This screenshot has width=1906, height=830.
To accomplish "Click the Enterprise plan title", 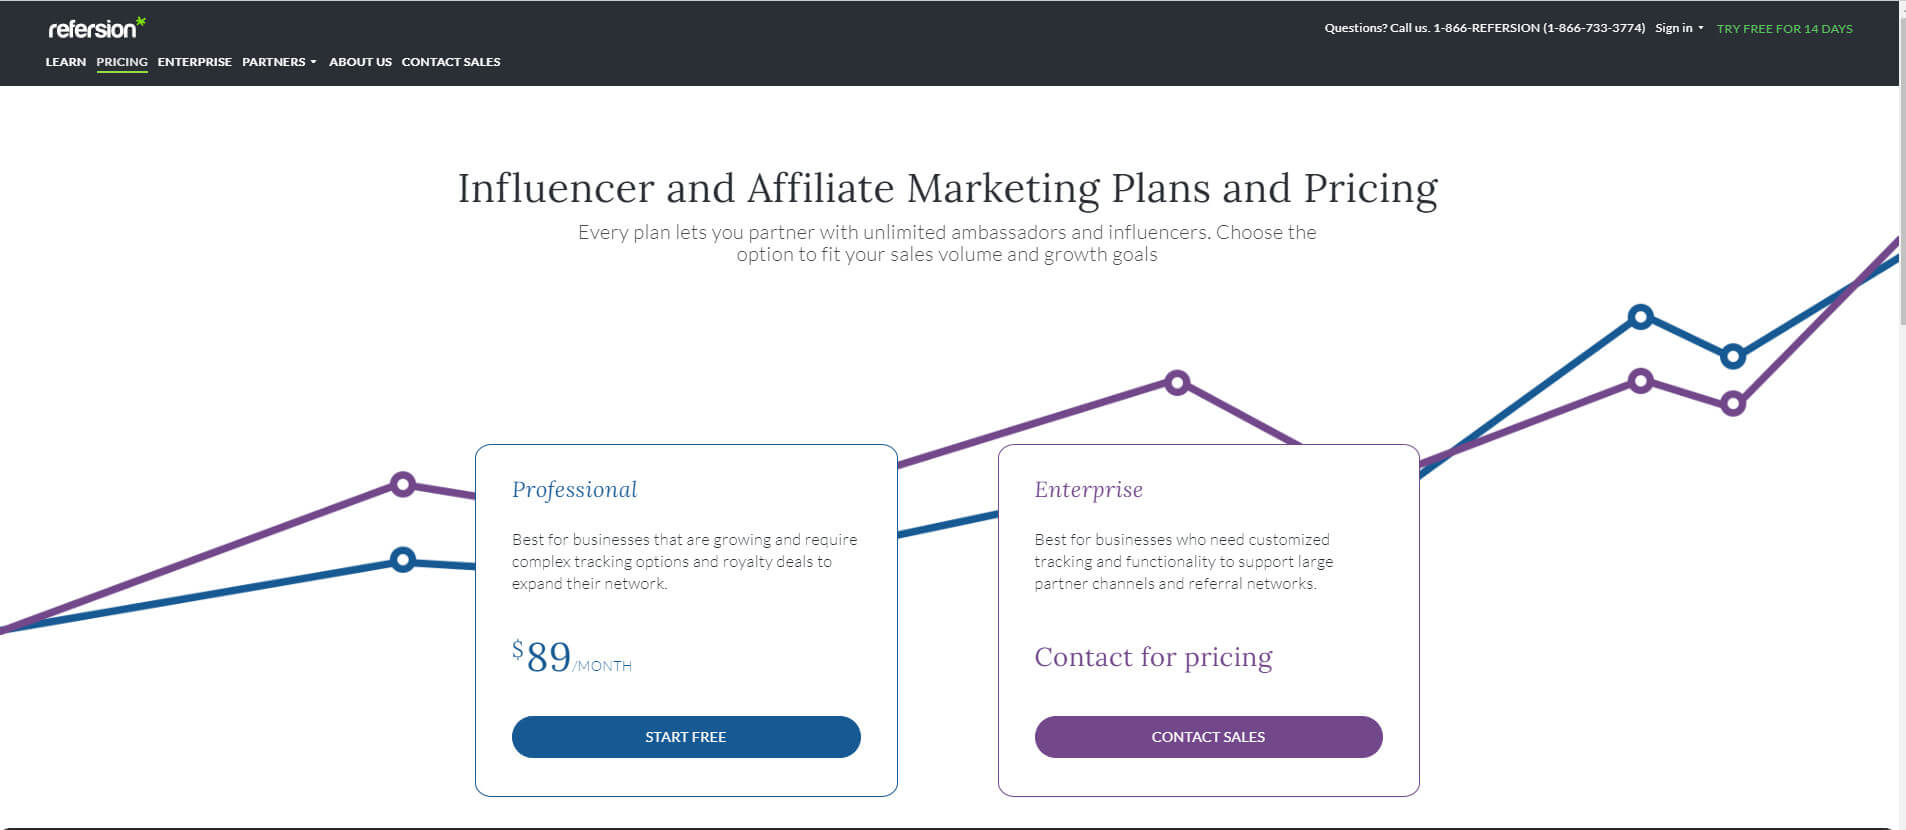I will pos(1088,490).
